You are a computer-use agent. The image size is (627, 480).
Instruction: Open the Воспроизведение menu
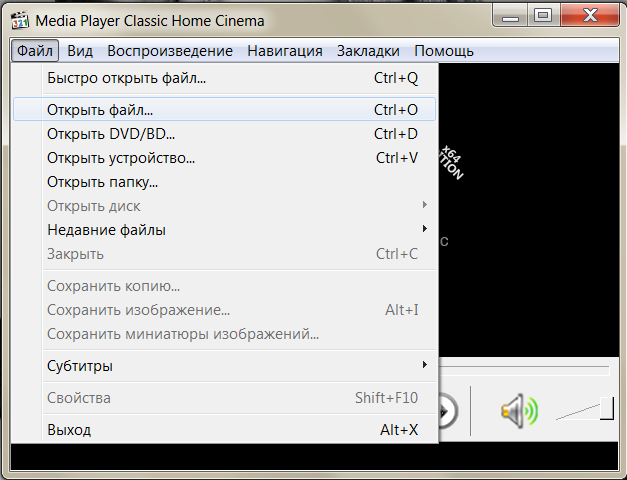click(x=170, y=51)
